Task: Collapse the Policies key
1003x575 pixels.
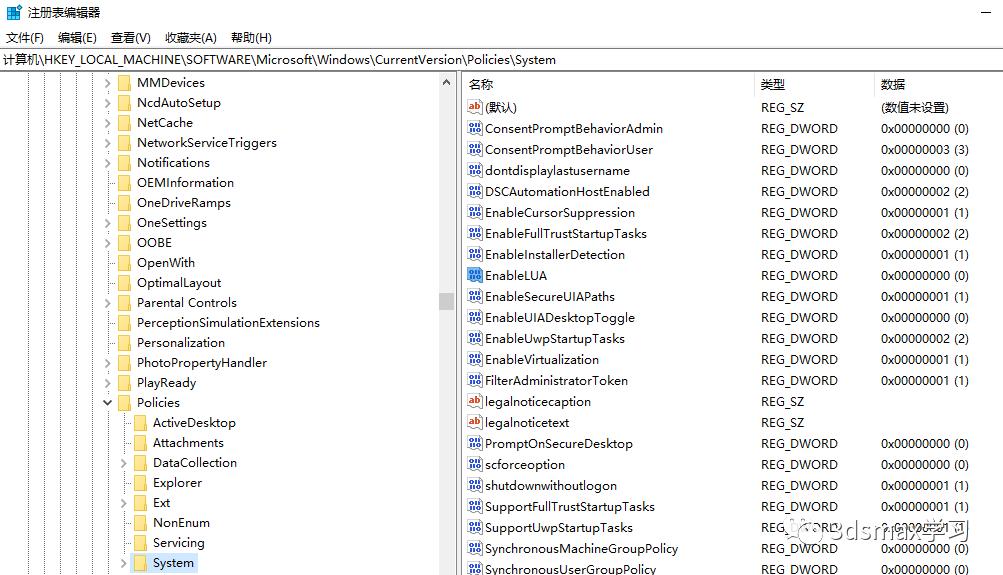Action: 107,403
